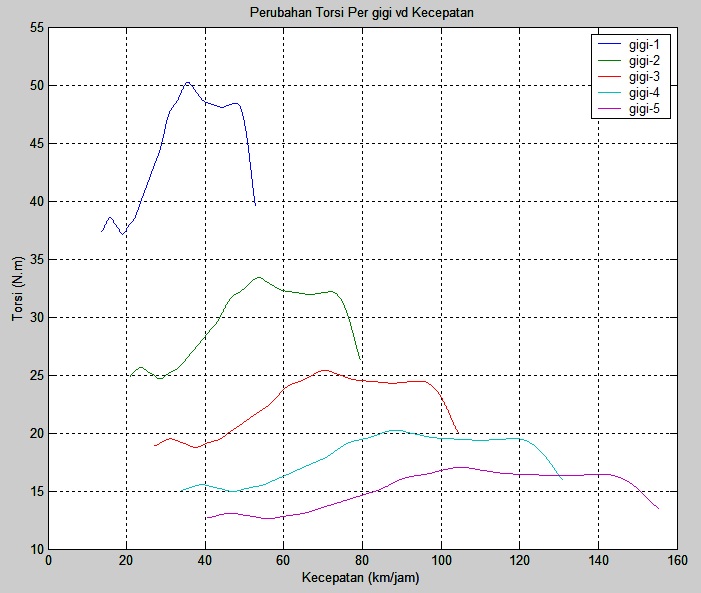Click the green line sample in the legend
The height and width of the screenshot is (593, 701).
click(610, 61)
